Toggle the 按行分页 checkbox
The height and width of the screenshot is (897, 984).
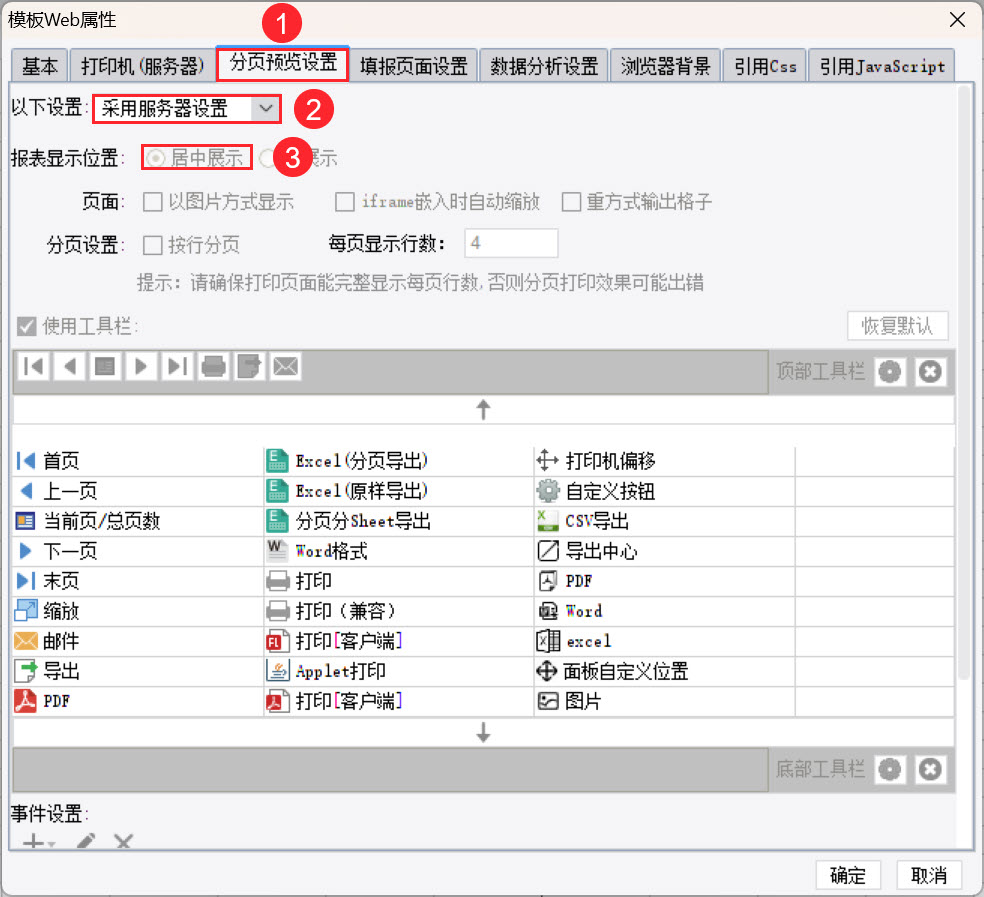tap(153, 245)
